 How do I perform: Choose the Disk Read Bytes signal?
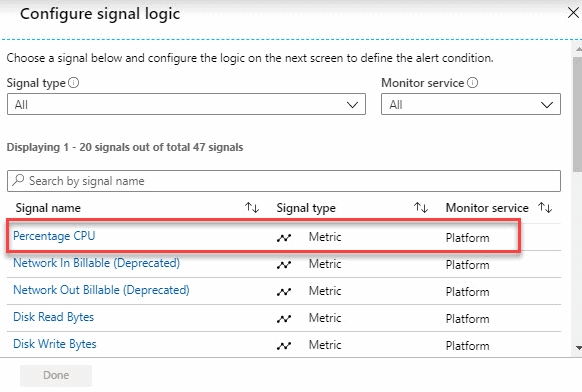click(x=53, y=317)
